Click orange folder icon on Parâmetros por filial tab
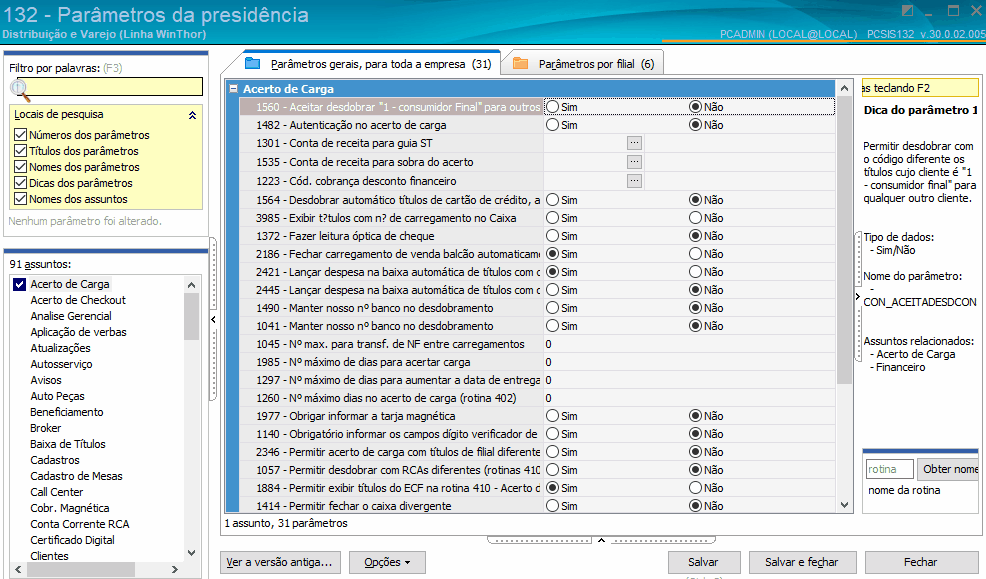This screenshot has height=579, width=986. click(521, 63)
